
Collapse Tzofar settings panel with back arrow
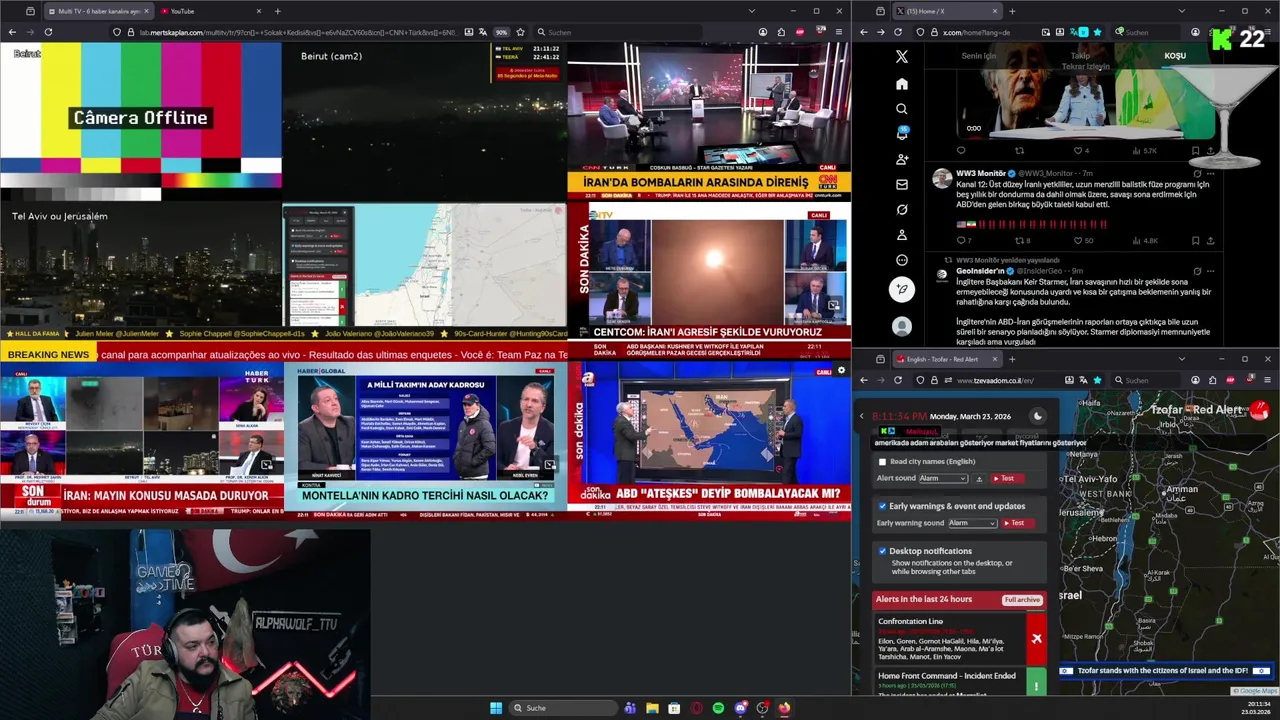[862, 416]
